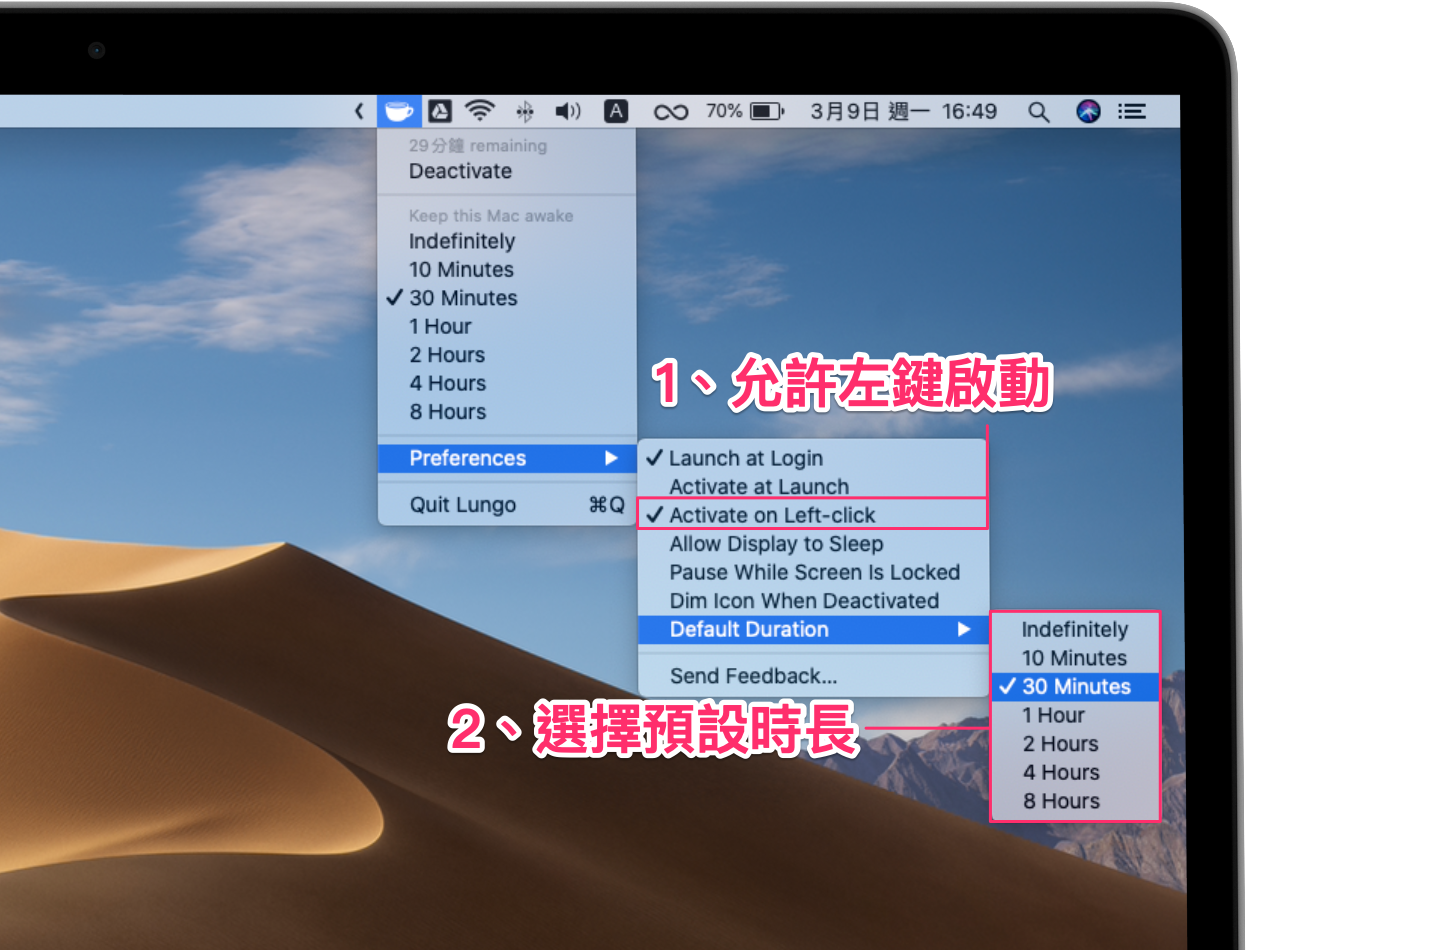Enable Dim Icon When Deactivated

(x=813, y=601)
